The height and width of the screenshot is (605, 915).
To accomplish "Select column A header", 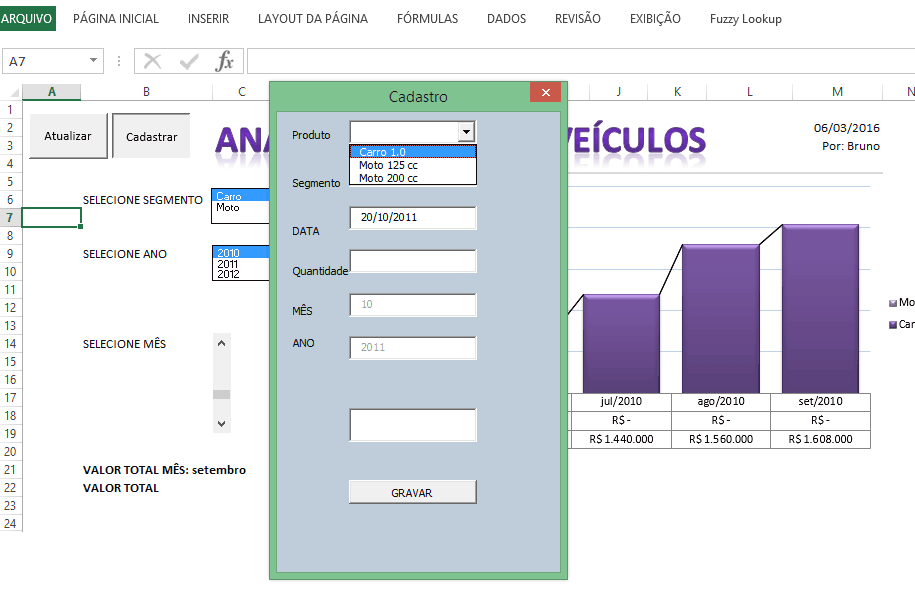I will pos(51,91).
